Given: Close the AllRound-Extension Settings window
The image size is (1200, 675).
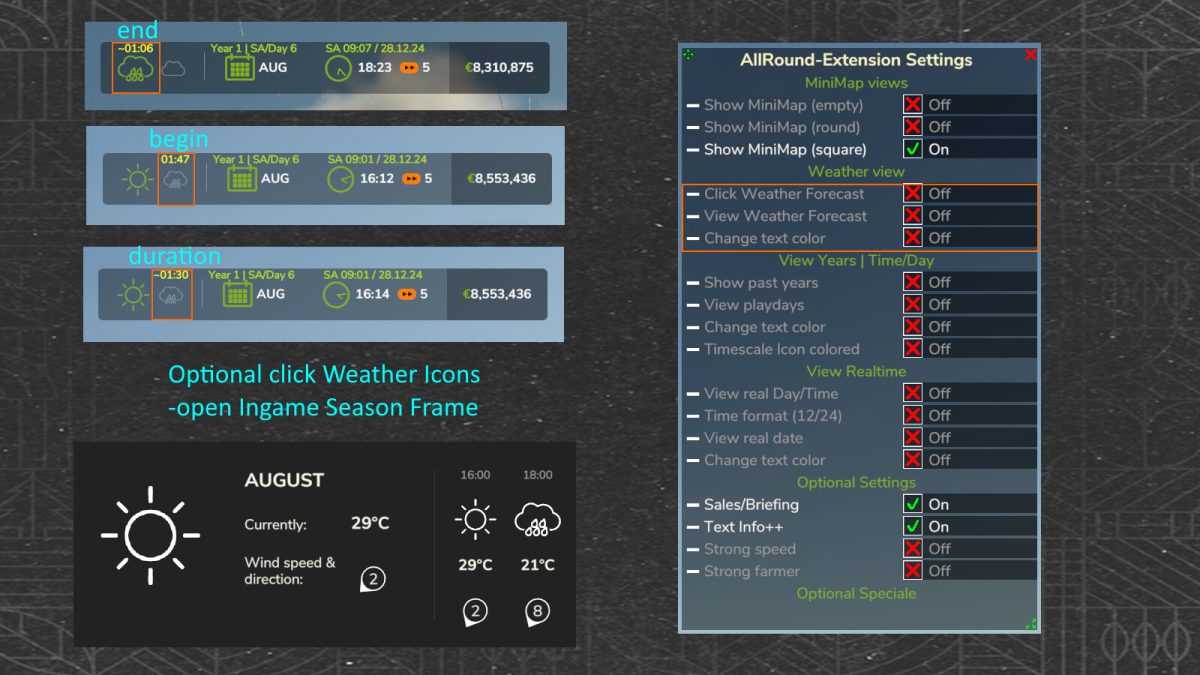Looking at the screenshot, I should click(x=1030, y=54).
